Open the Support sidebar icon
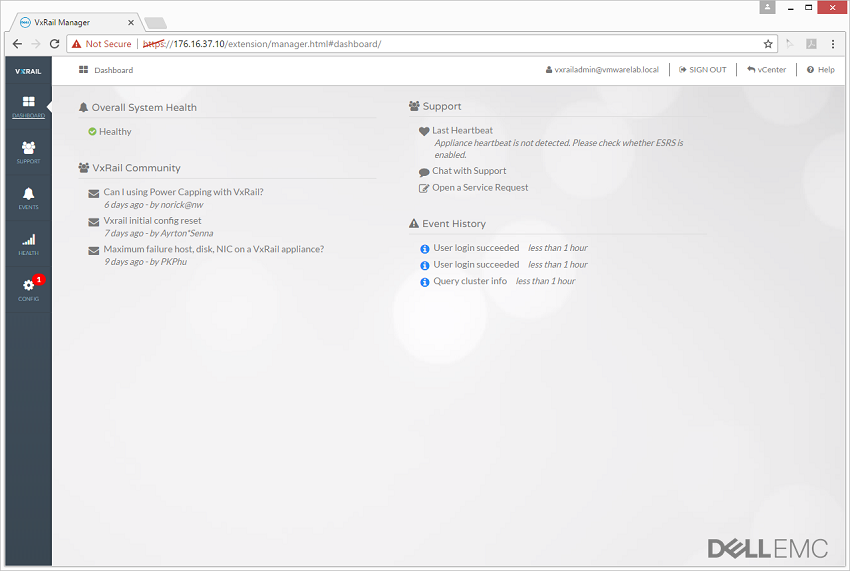Screen dimensions: 850x571 tap(28, 147)
